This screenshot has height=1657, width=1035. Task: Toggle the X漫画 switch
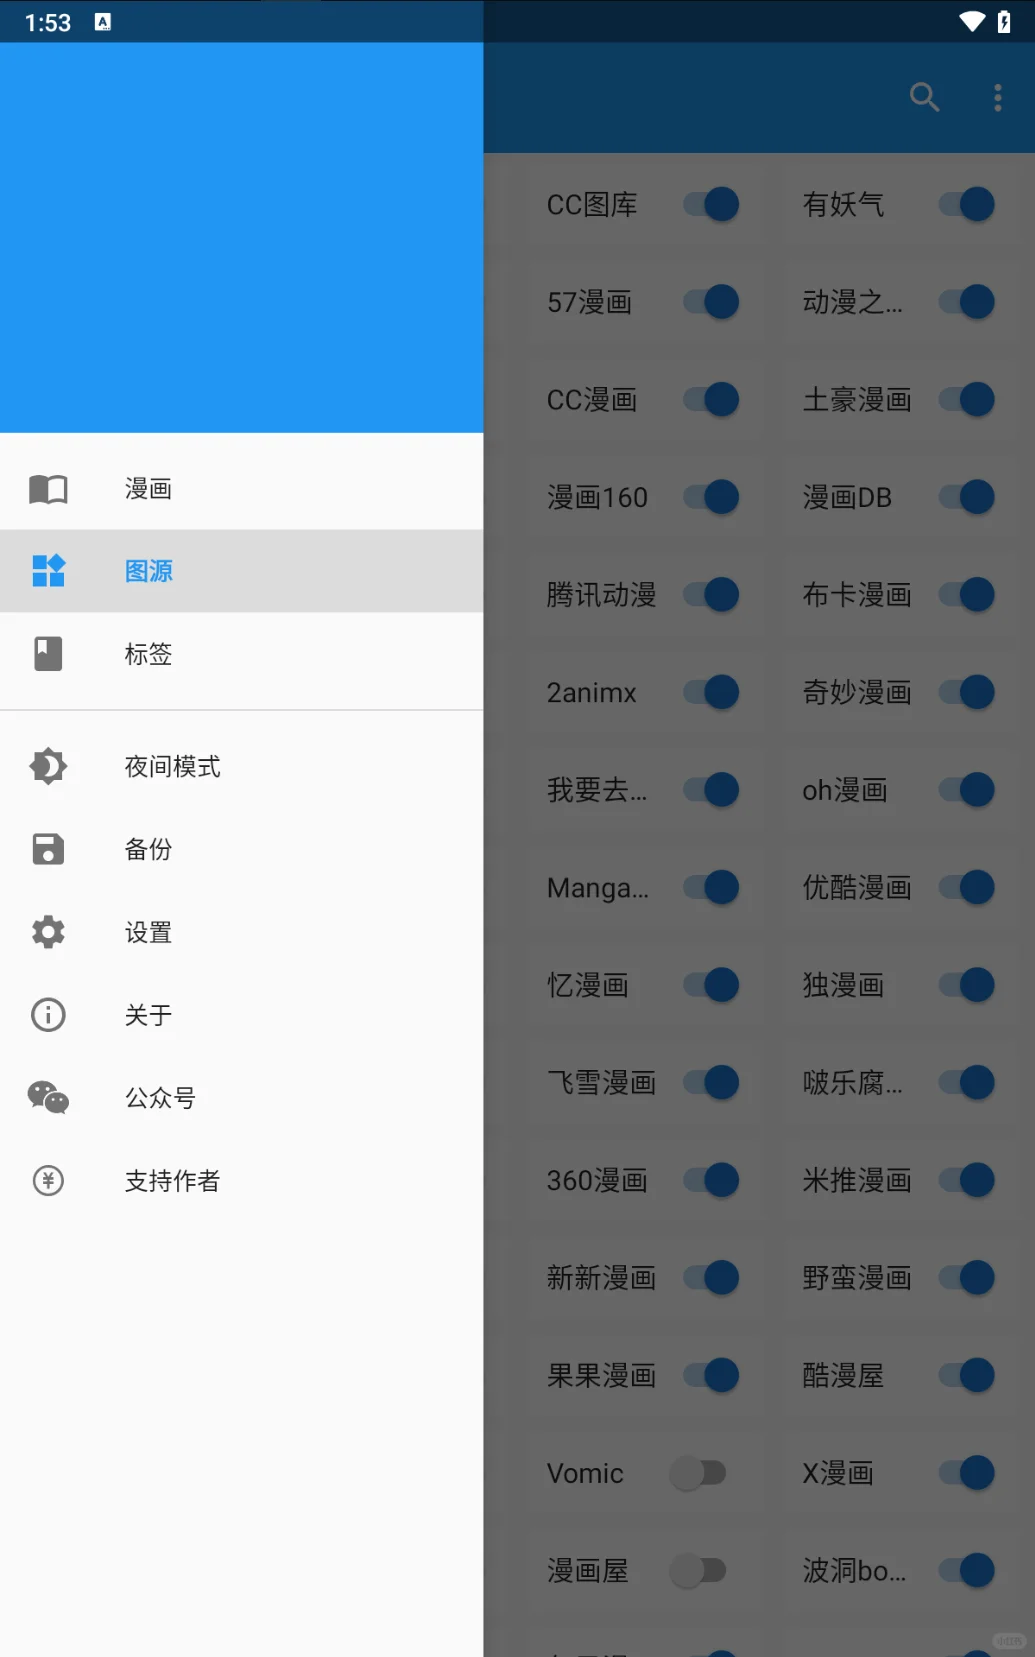coord(967,1473)
